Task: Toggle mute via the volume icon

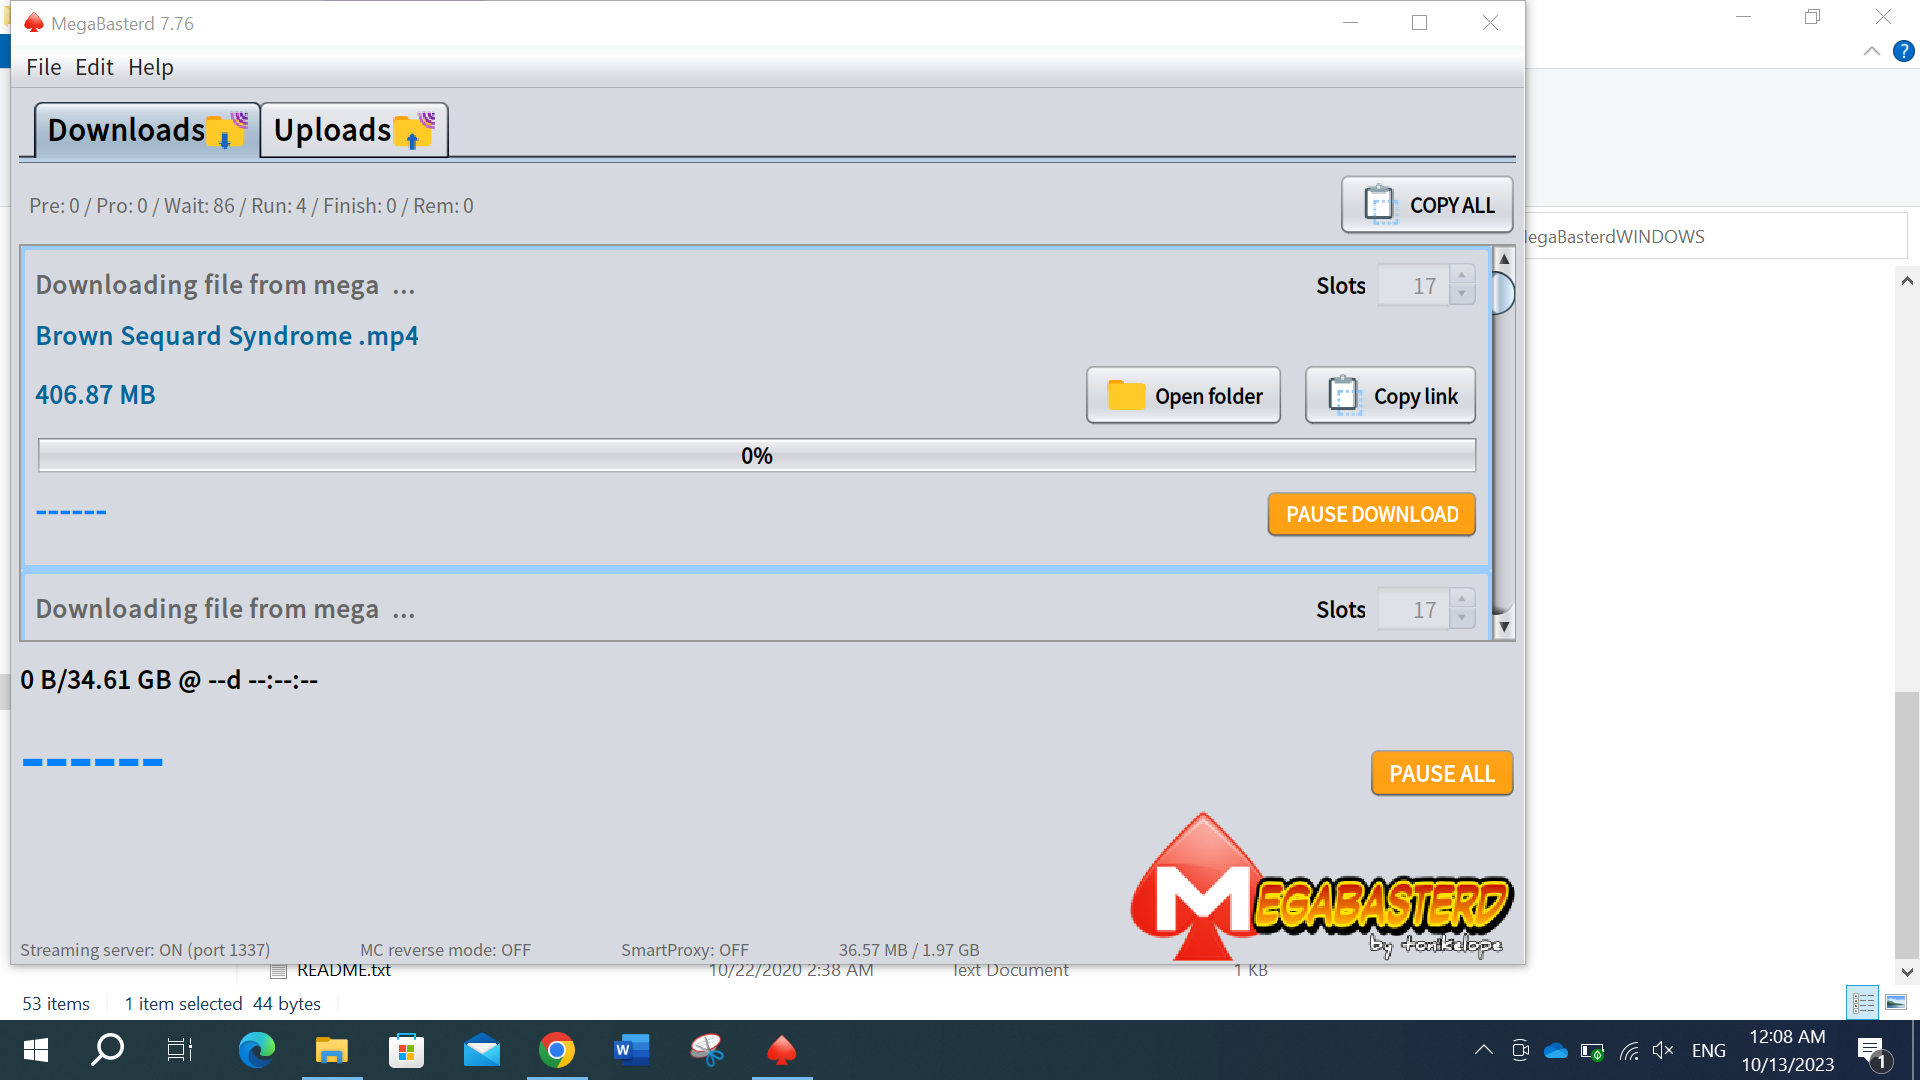Action: click(1663, 1050)
